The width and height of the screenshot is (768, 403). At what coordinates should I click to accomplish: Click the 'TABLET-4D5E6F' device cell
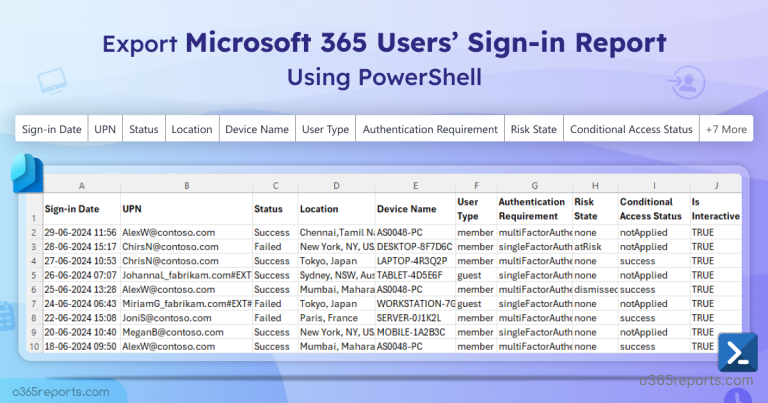pyautogui.click(x=415, y=275)
